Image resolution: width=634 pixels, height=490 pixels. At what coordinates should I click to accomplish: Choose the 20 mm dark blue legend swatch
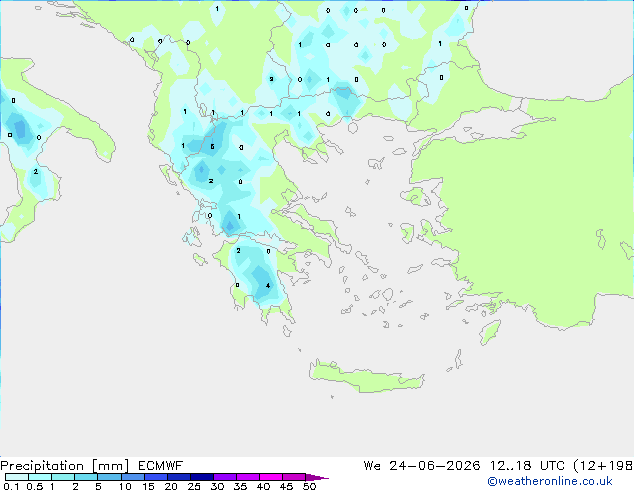coord(179,477)
